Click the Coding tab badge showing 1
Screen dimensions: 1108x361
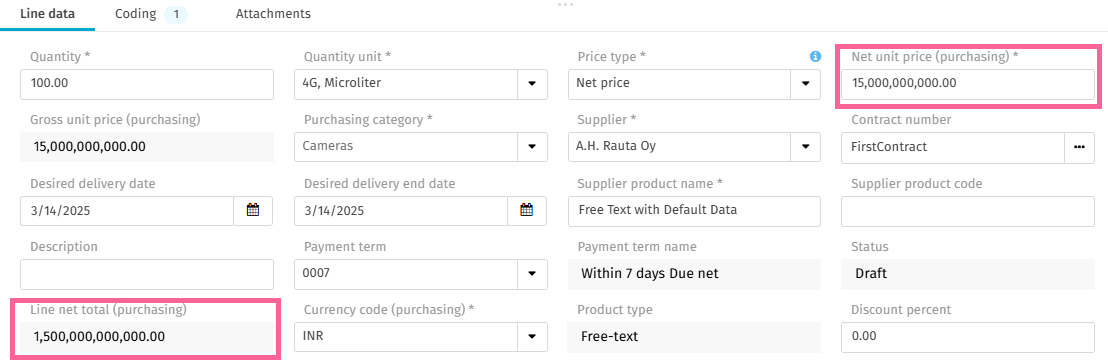pos(176,14)
